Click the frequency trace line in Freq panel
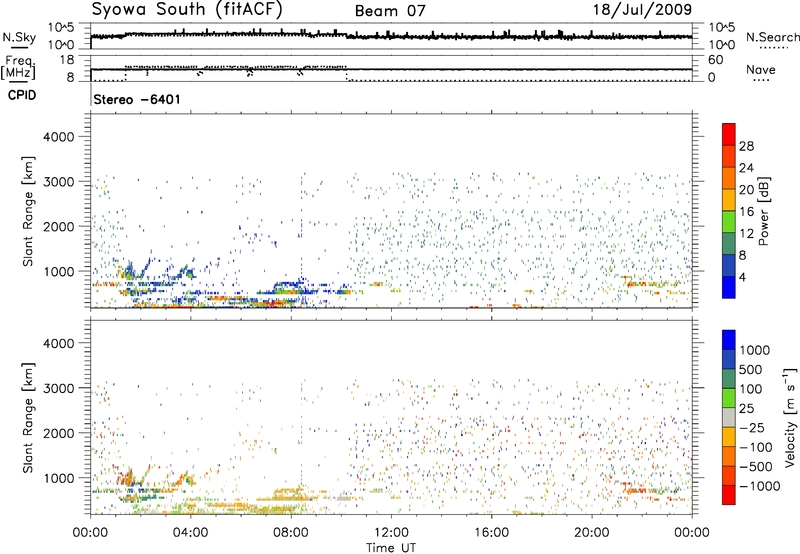 coord(391,69)
